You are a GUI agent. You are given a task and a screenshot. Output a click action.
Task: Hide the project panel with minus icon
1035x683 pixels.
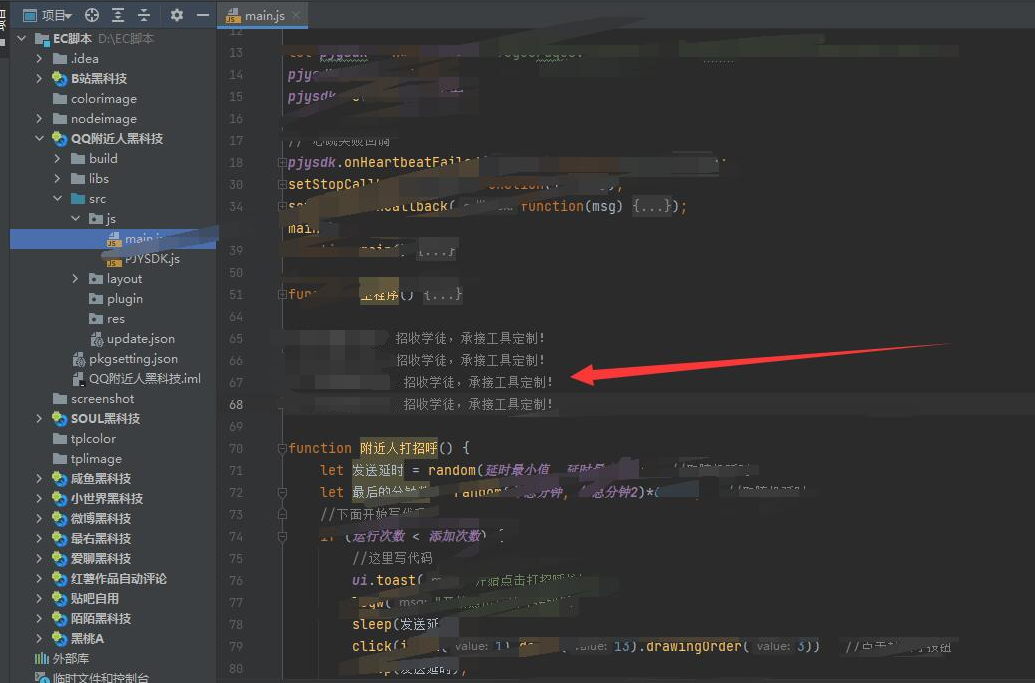(x=203, y=15)
